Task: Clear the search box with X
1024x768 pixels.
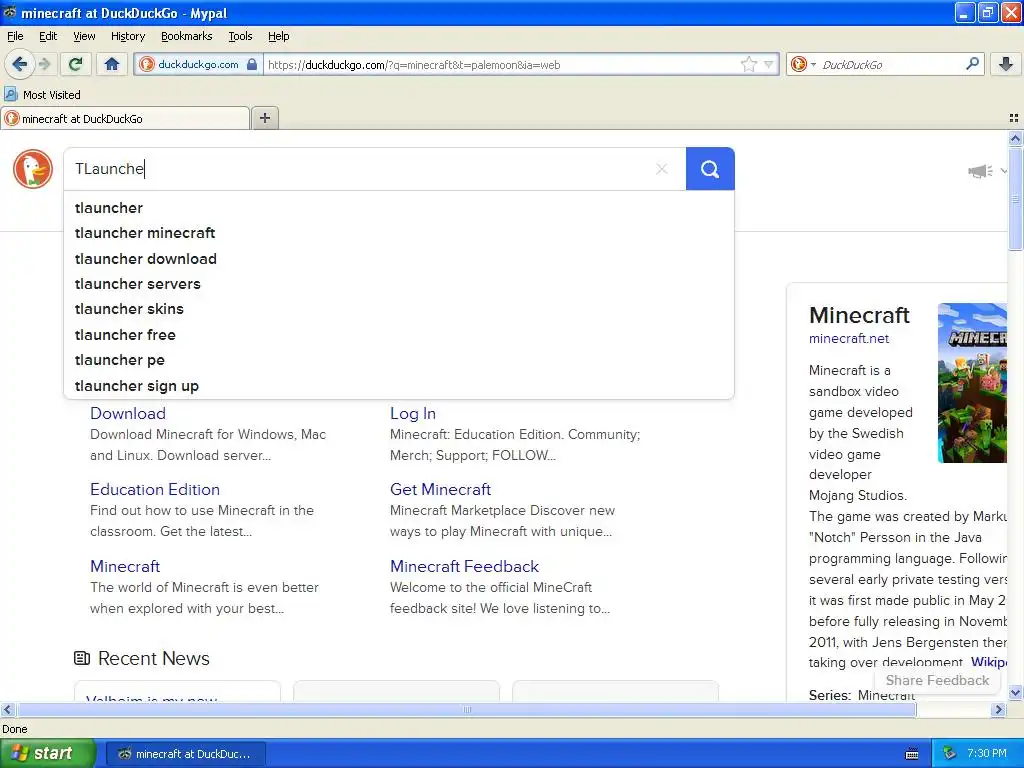Action: point(662,168)
